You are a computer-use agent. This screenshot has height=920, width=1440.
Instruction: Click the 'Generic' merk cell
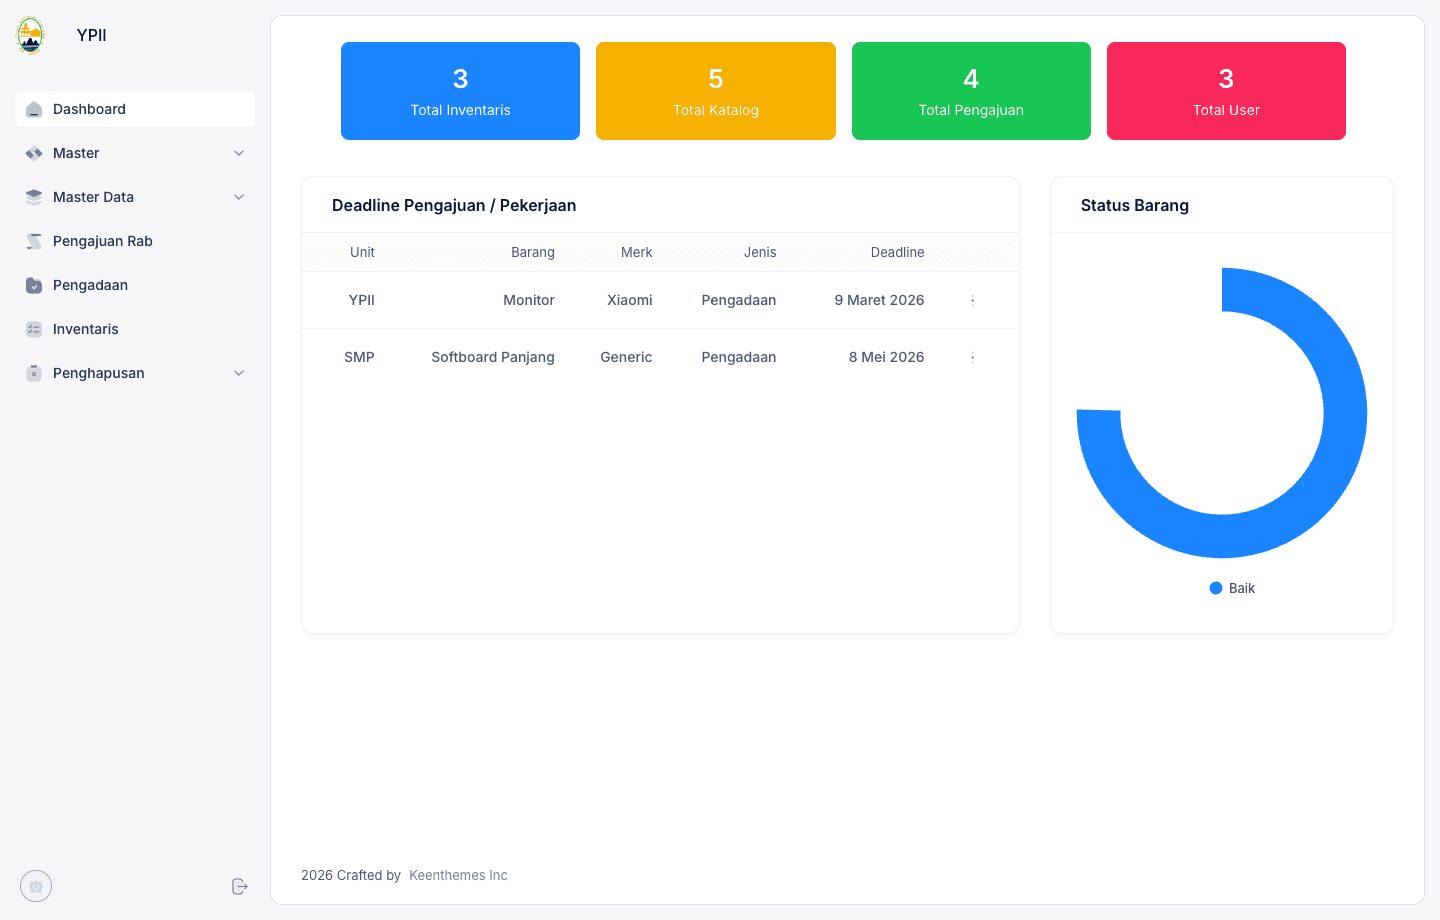tap(626, 357)
